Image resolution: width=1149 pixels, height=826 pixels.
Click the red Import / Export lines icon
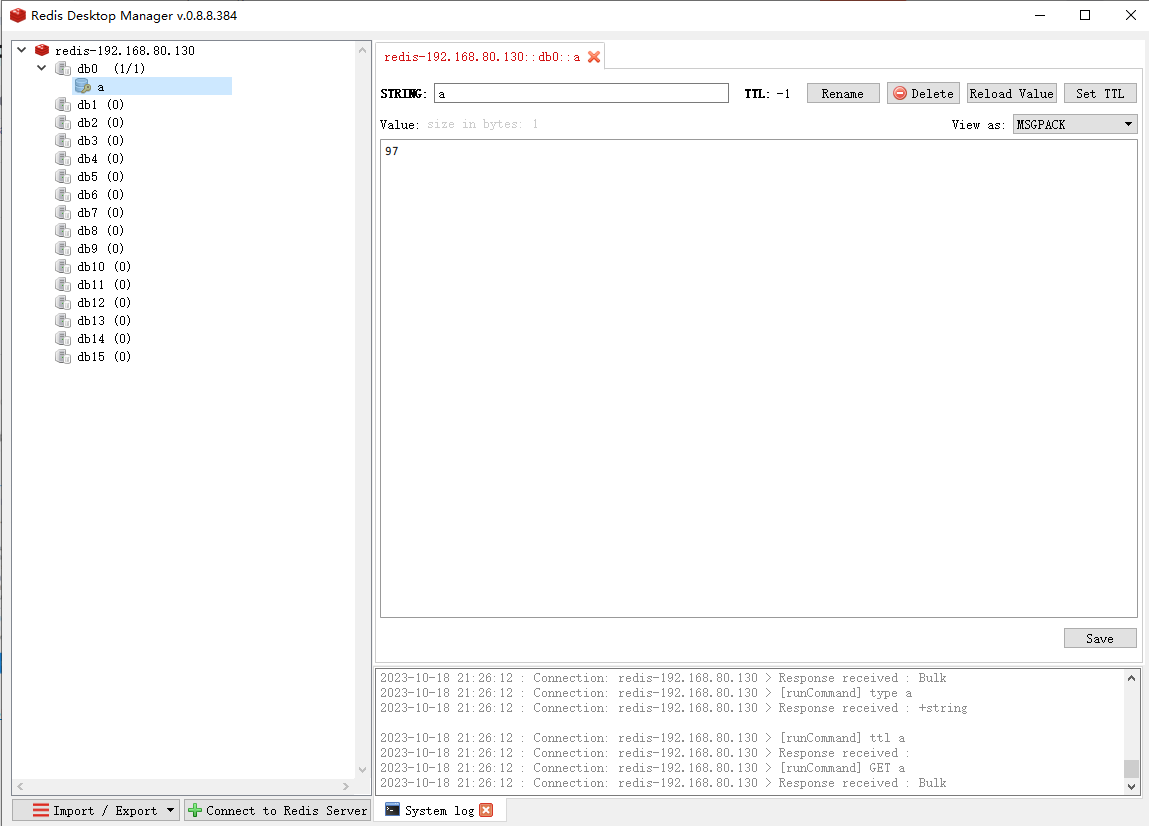click(41, 810)
